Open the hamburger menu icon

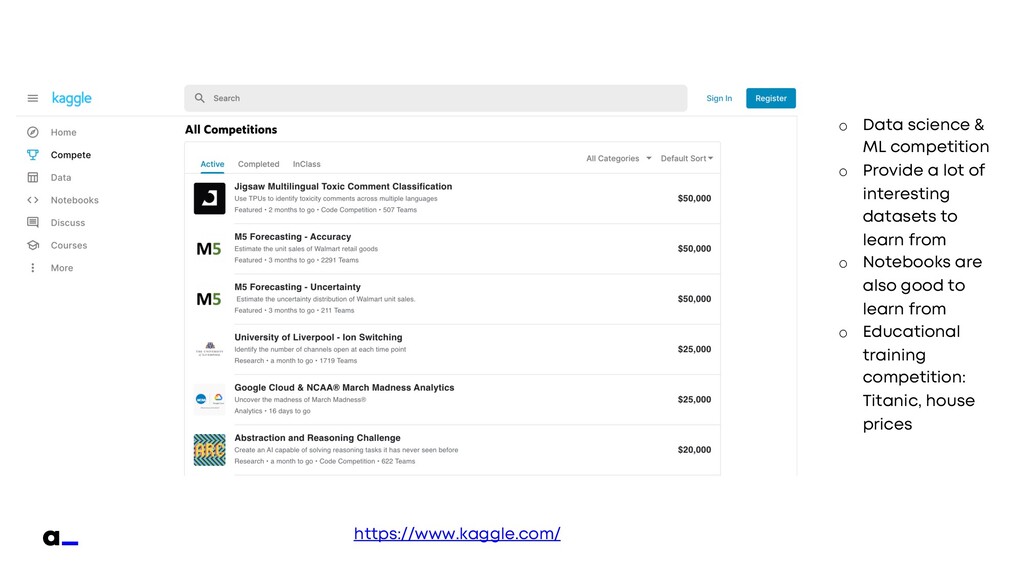coord(33,99)
